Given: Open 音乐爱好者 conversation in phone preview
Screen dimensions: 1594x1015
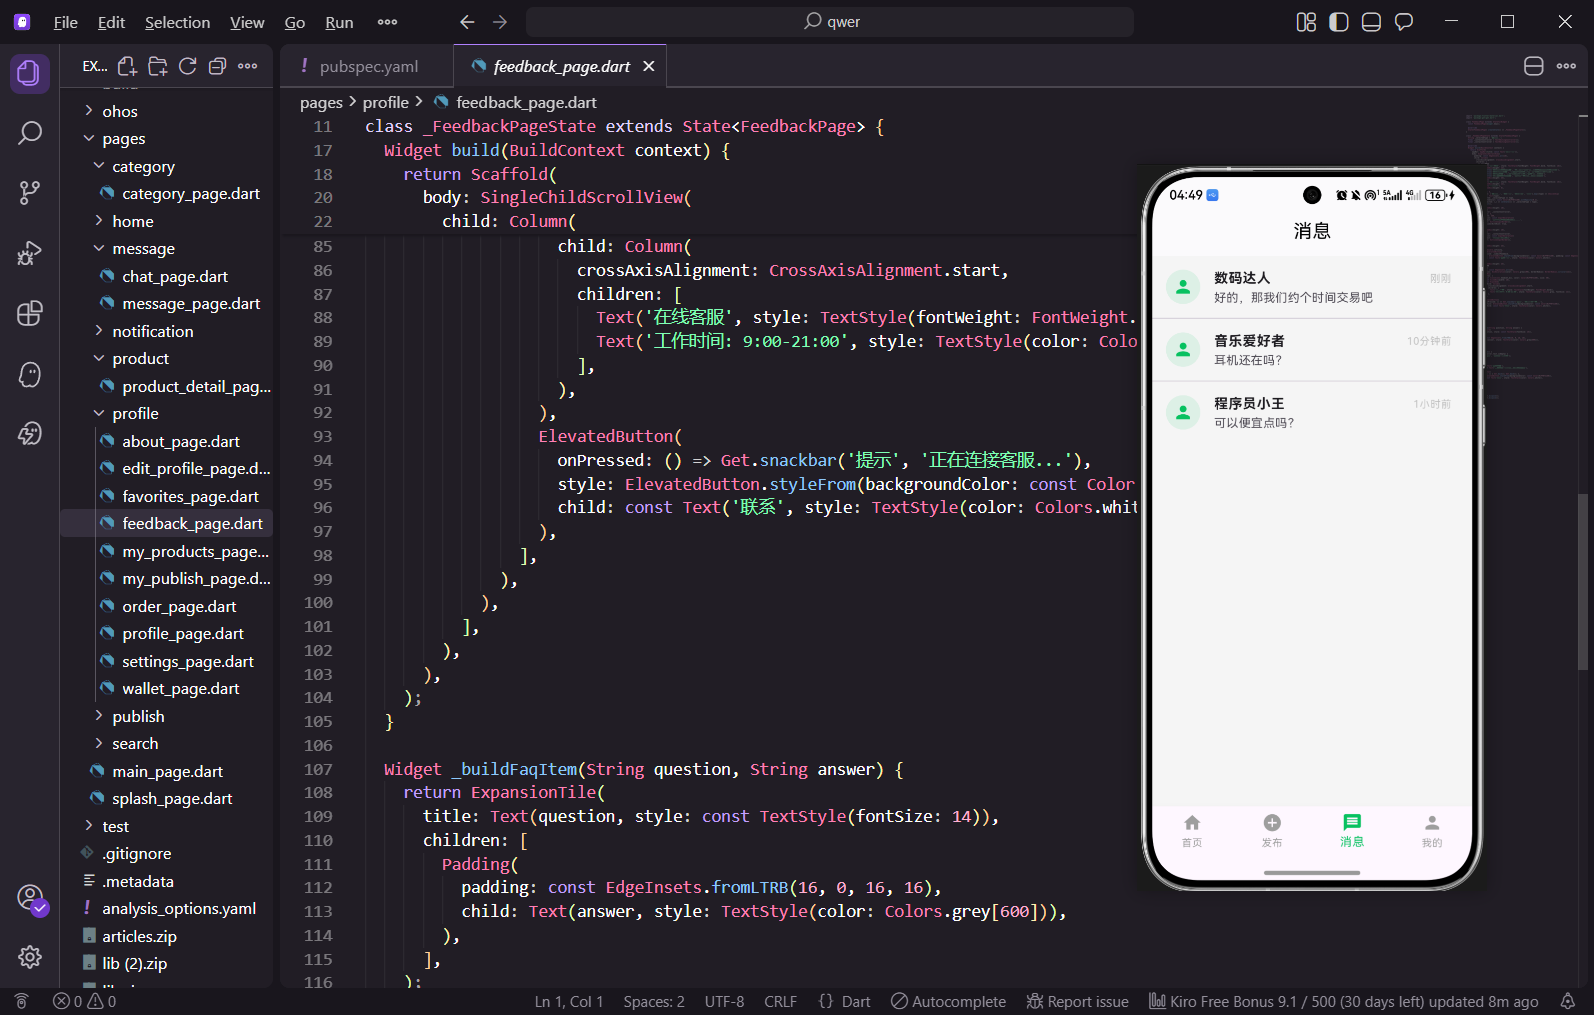Looking at the screenshot, I should [x=1312, y=350].
